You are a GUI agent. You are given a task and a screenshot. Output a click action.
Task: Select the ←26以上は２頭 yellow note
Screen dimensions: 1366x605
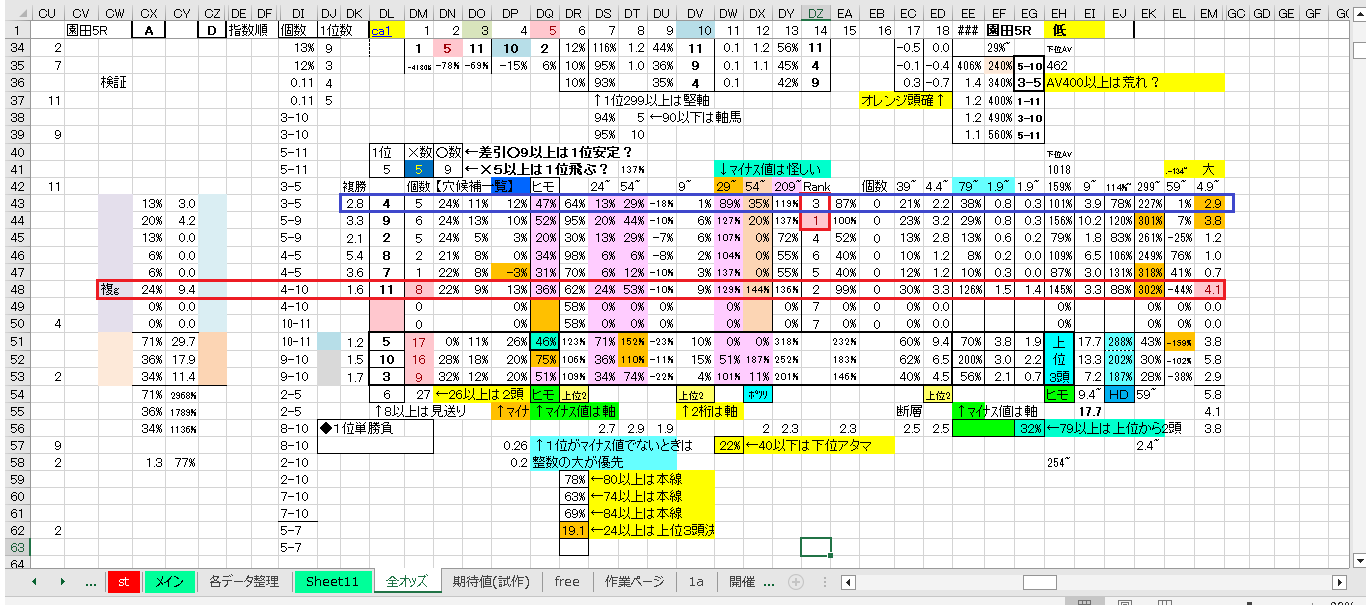pyautogui.click(x=481, y=394)
